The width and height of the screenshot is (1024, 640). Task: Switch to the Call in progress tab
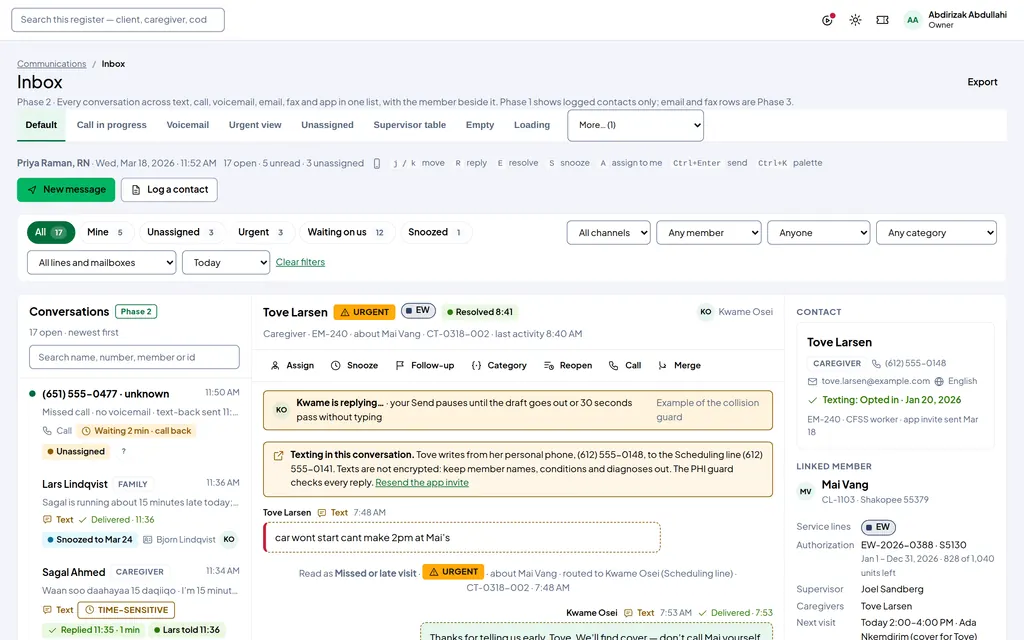pos(112,125)
